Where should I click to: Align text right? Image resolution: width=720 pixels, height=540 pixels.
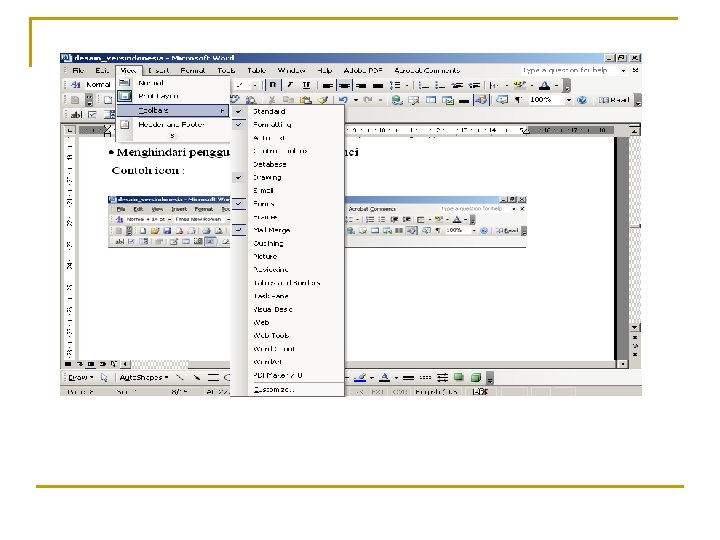click(361, 85)
